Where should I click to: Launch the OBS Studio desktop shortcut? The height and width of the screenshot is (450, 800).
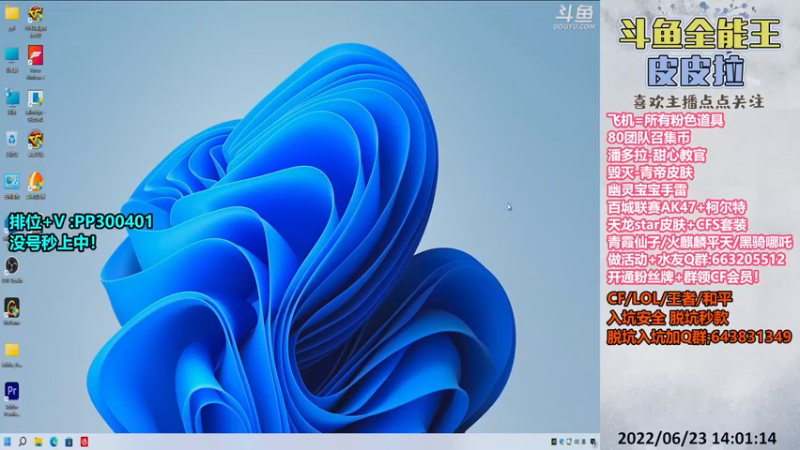click(x=12, y=265)
